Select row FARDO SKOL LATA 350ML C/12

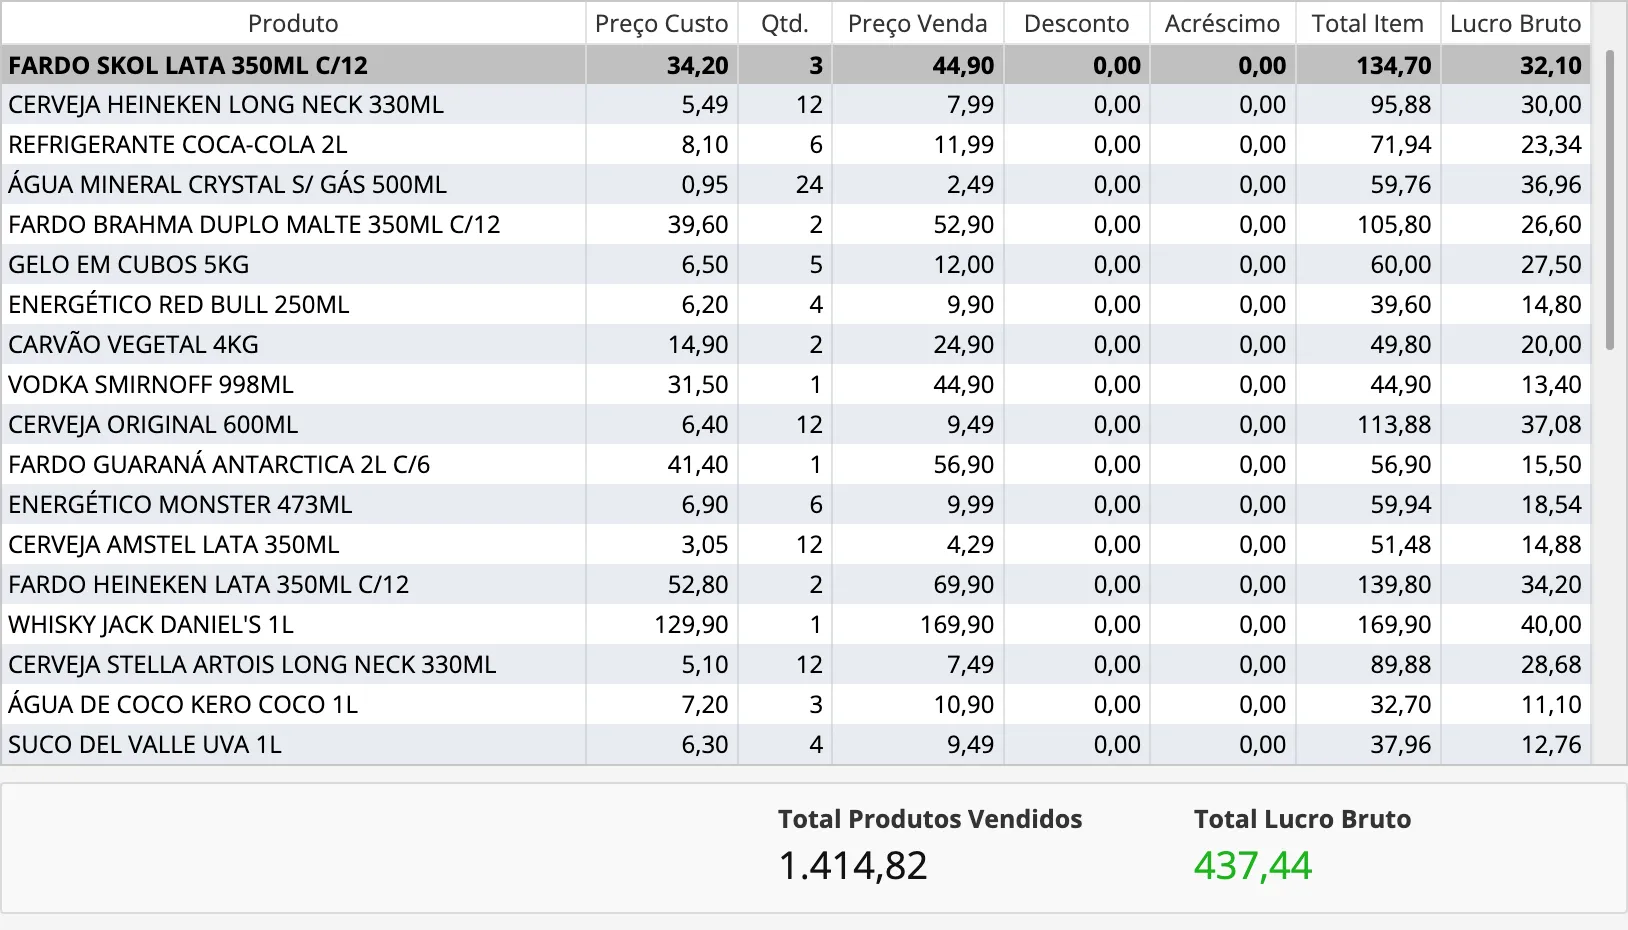[796, 65]
